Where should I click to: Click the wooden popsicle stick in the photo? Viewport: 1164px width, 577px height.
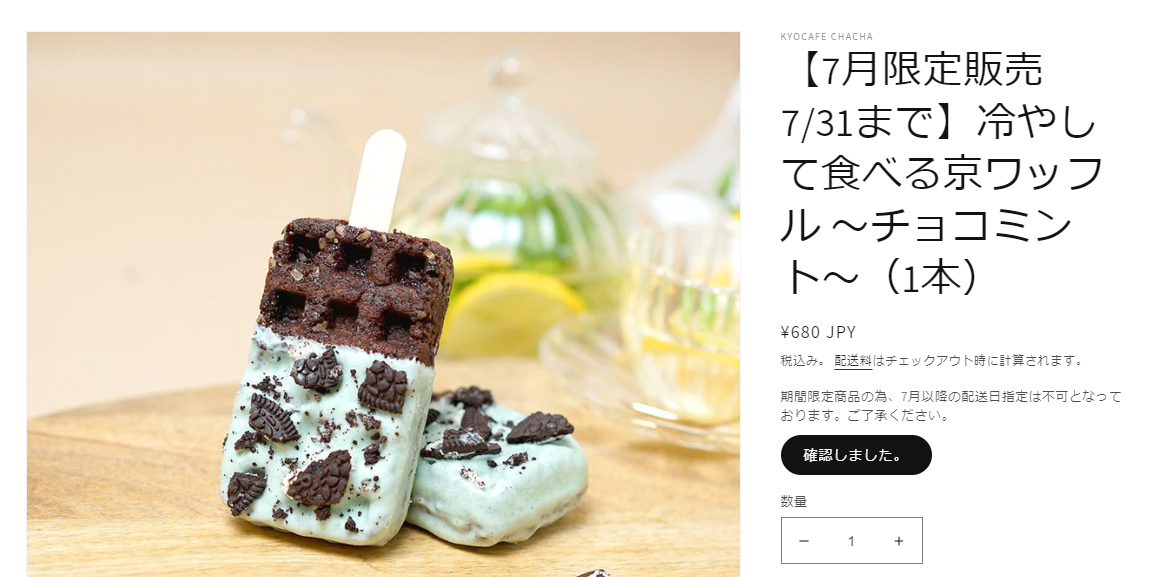(378, 177)
